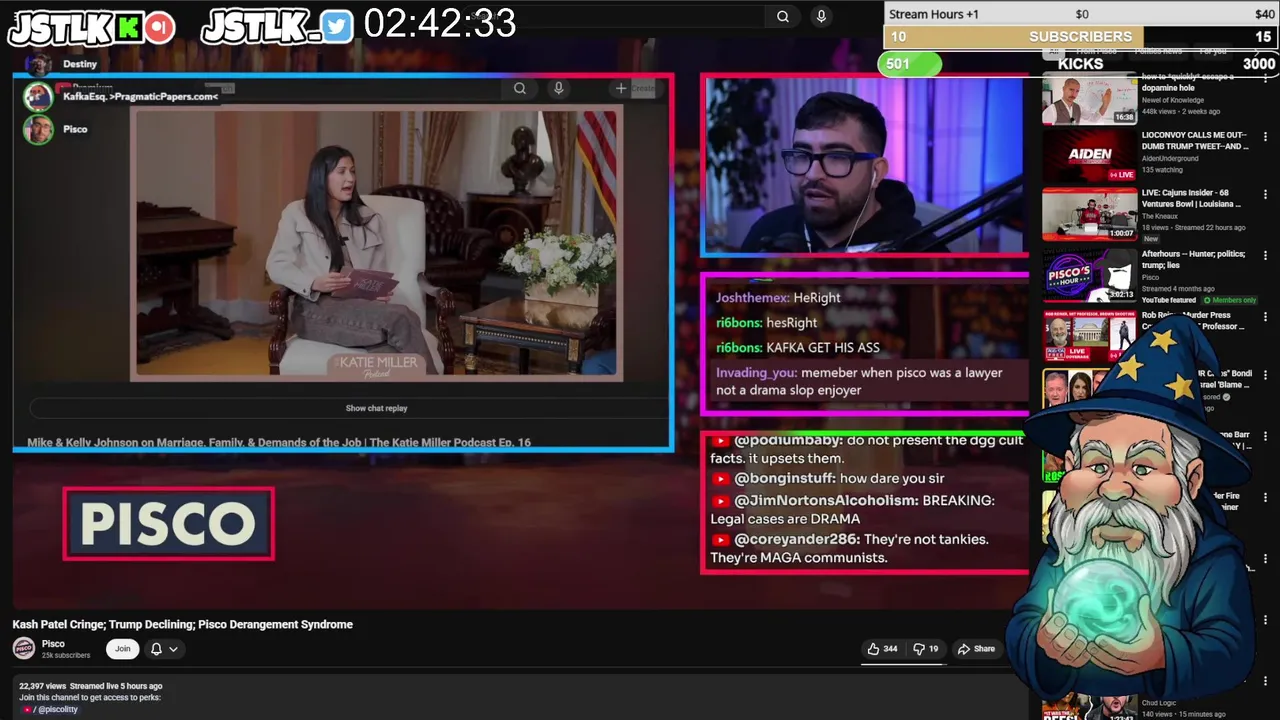Dislike the video showing 19 dislikes
1280x720 pixels.
pyautogui.click(x=926, y=649)
